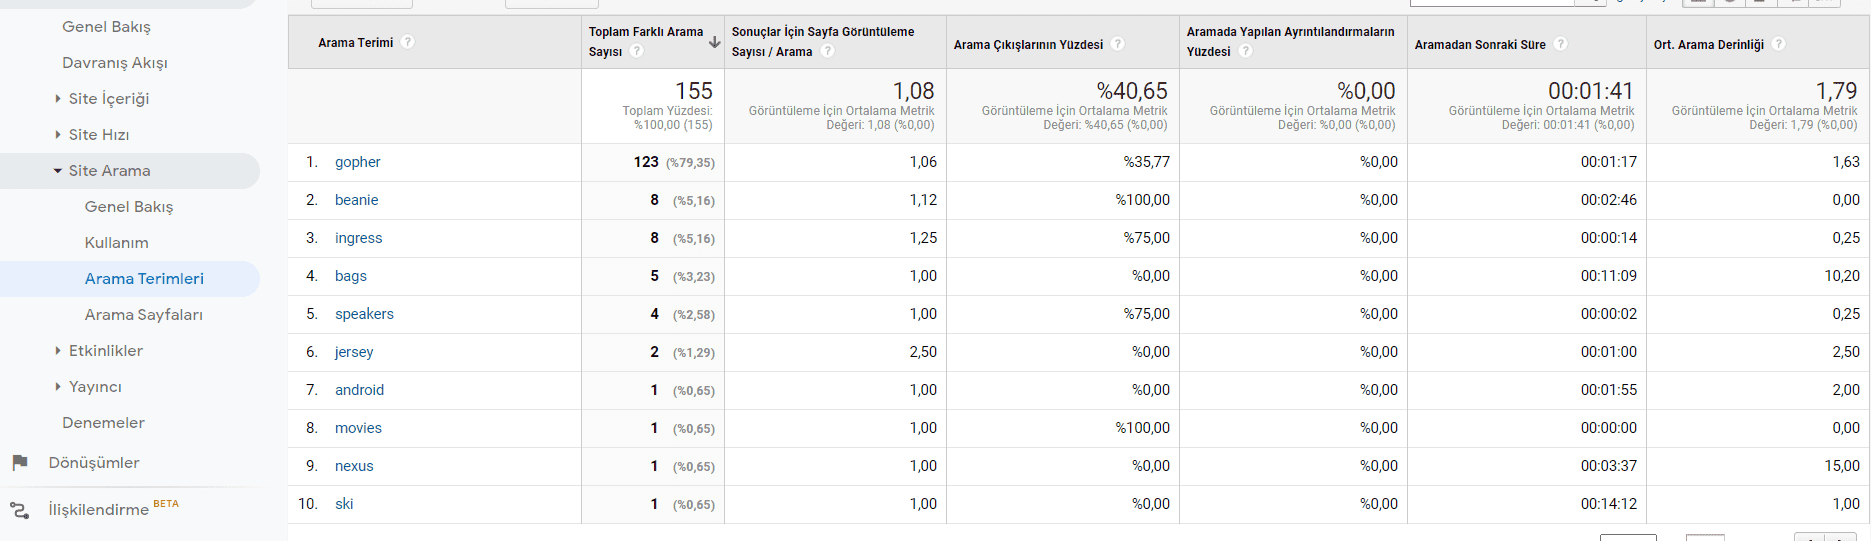1871x541 pixels.
Task: Click the speakers search term link
Action: pos(364,314)
